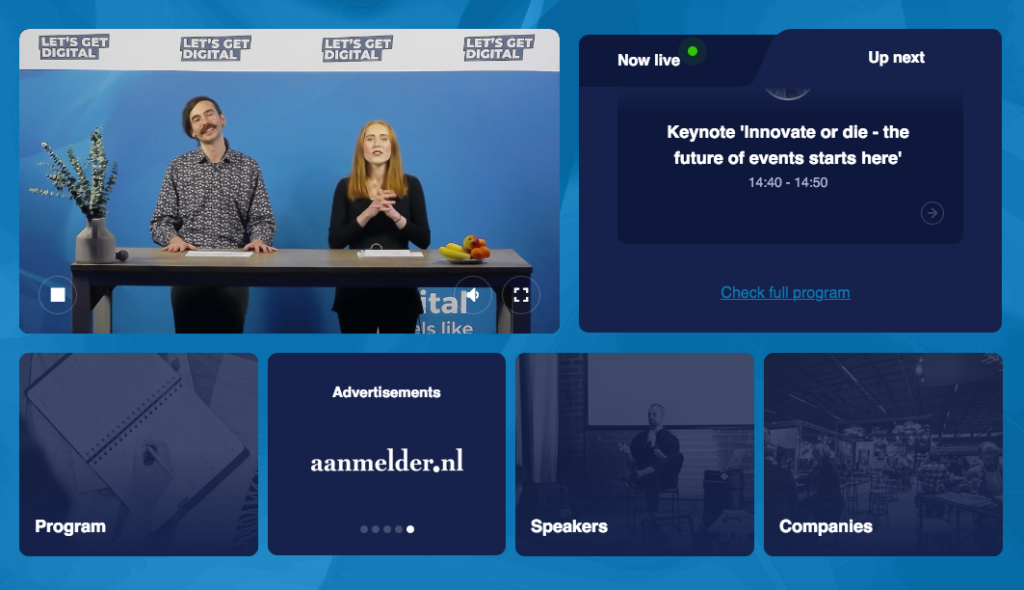
Task: Mute the video with the speaker icon
Action: click(473, 295)
